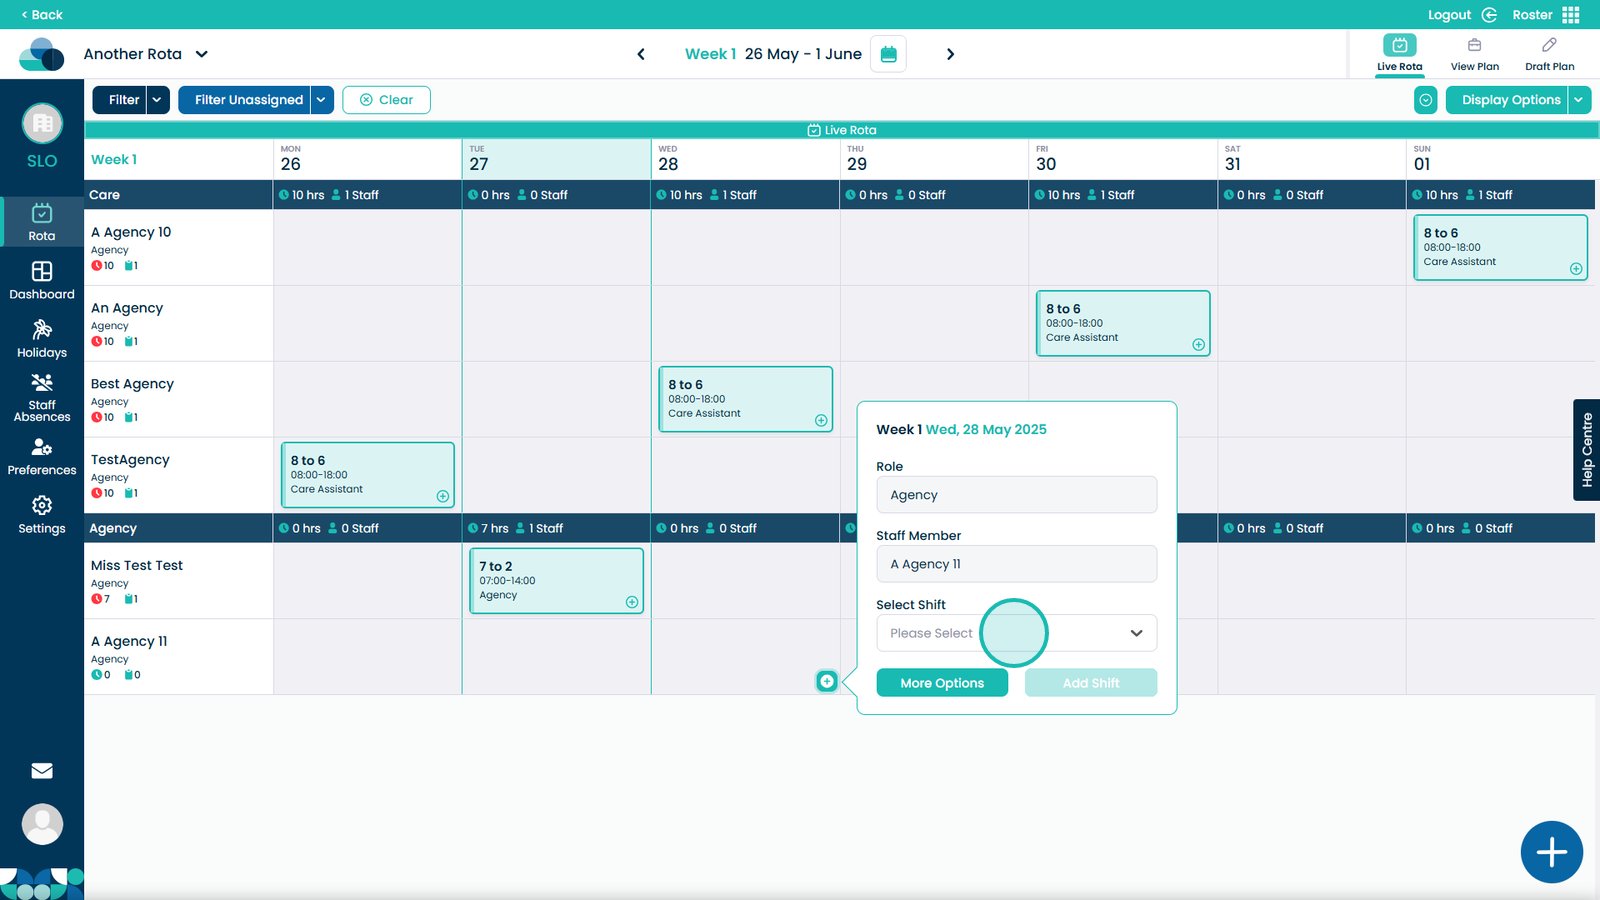The width and height of the screenshot is (1600, 900).
Task: Click the large blue plus button
Action: tap(1551, 852)
